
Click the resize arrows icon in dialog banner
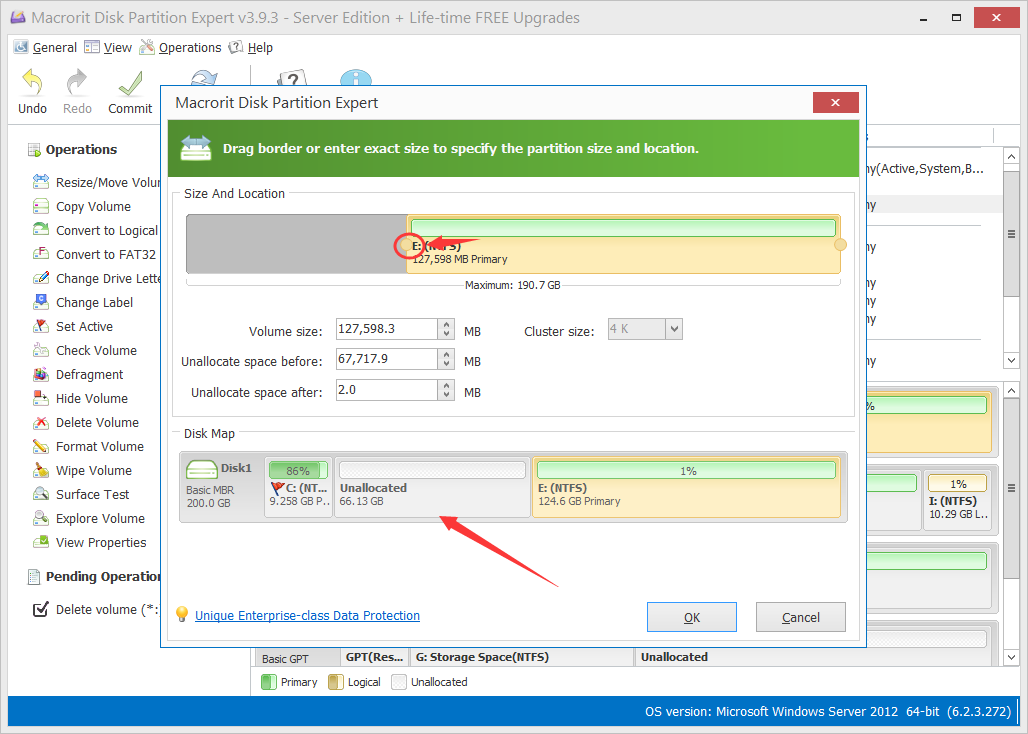pos(196,148)
